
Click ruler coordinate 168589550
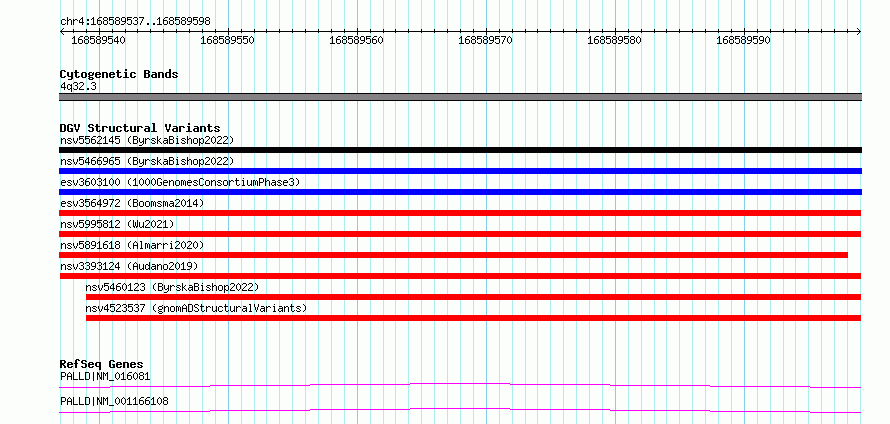coord(228,41)
